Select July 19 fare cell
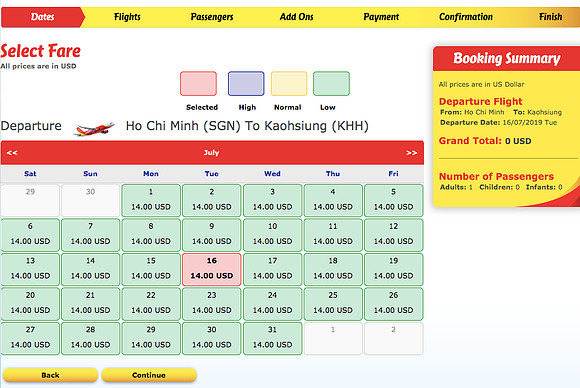580x388 pixels. pyautogui.click(x=394, y=269)
